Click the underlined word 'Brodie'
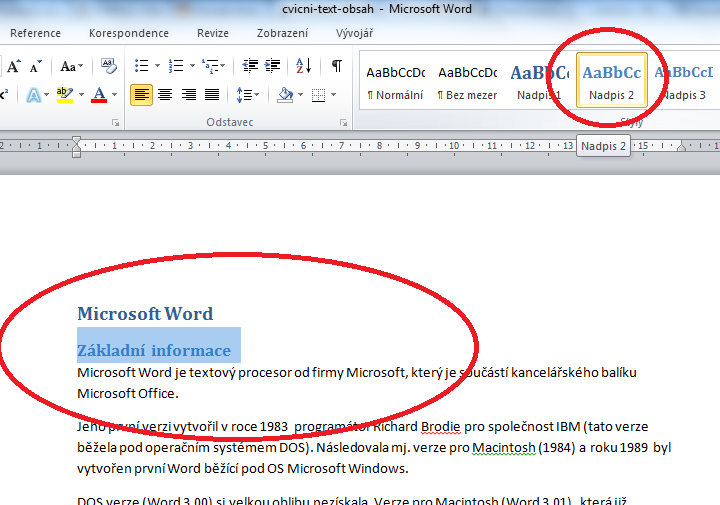Image resolution: width=720 pixels, height=505 pixels. pyautogui.click(x=440, y=426)
